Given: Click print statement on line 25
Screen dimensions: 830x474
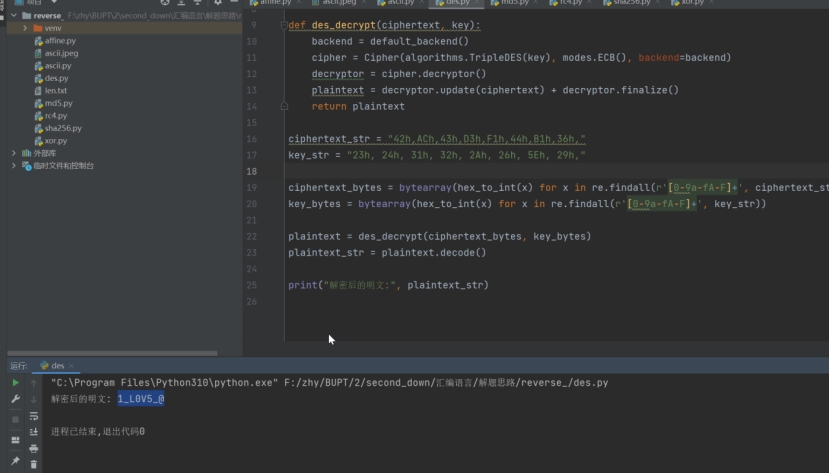Looking at the screenshot, I should [x=389, y=285].
